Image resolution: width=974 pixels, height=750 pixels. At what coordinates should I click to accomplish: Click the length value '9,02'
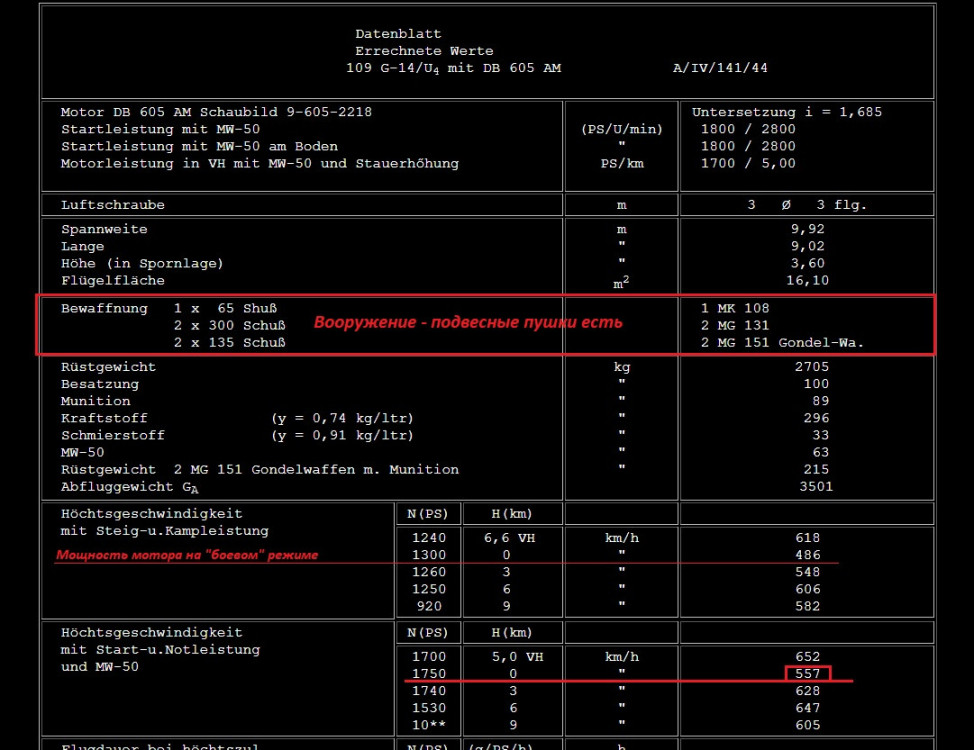808,247
